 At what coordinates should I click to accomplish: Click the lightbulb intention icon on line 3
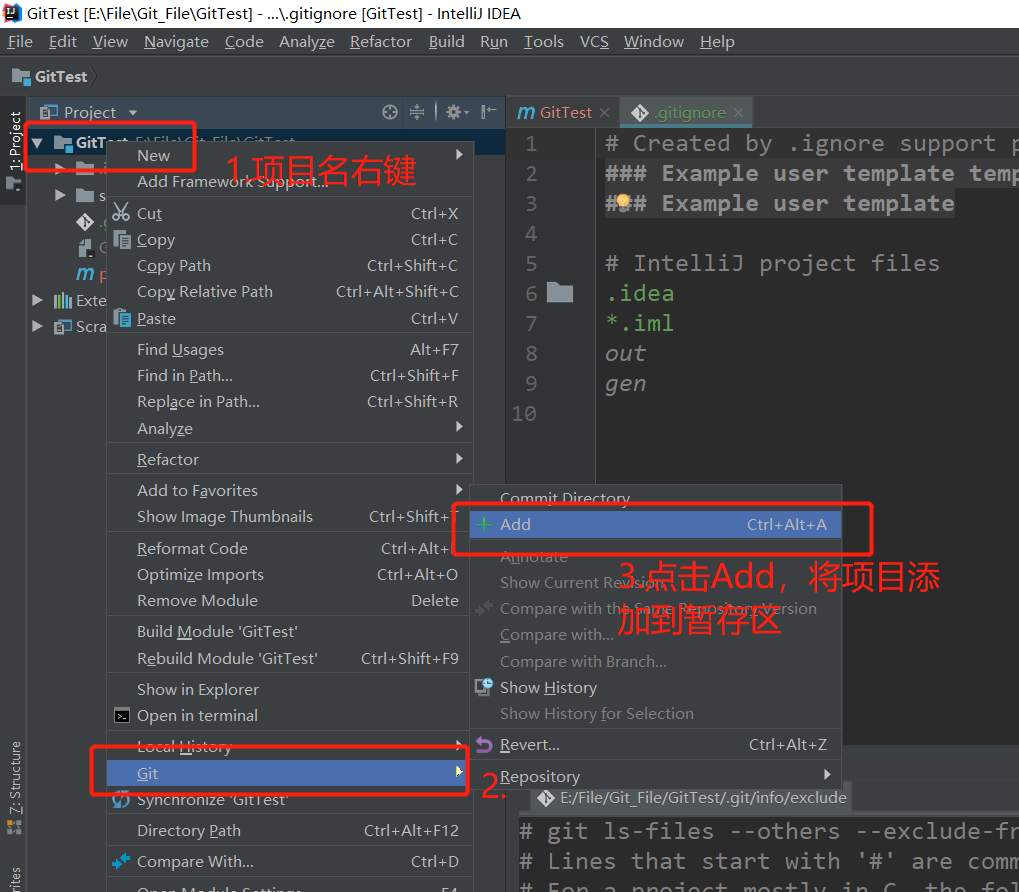click(x=623, y=202)
